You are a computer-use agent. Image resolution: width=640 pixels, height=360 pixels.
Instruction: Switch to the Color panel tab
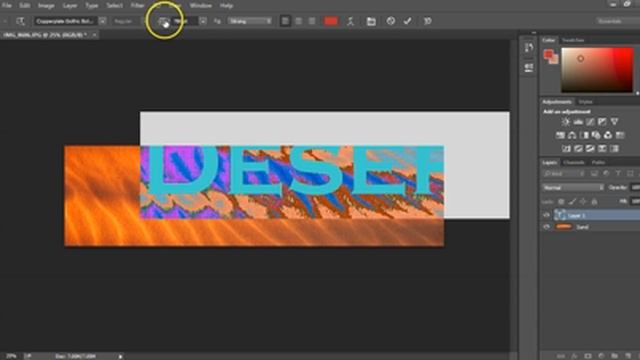pyautogui.click(x=549, y=40)
